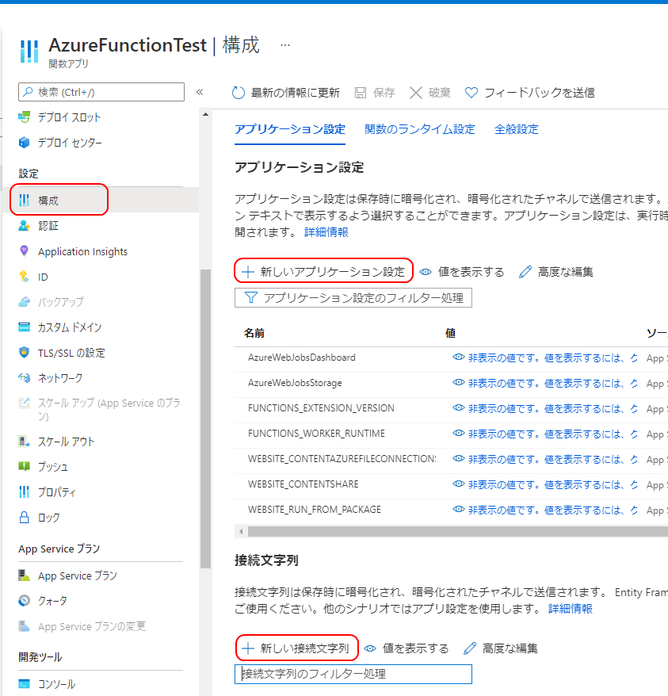668x696 pixels.
Task: Focus the 検索 (Ctrl+/) search box
Action: pyautogui.click(x=101, y=92)
